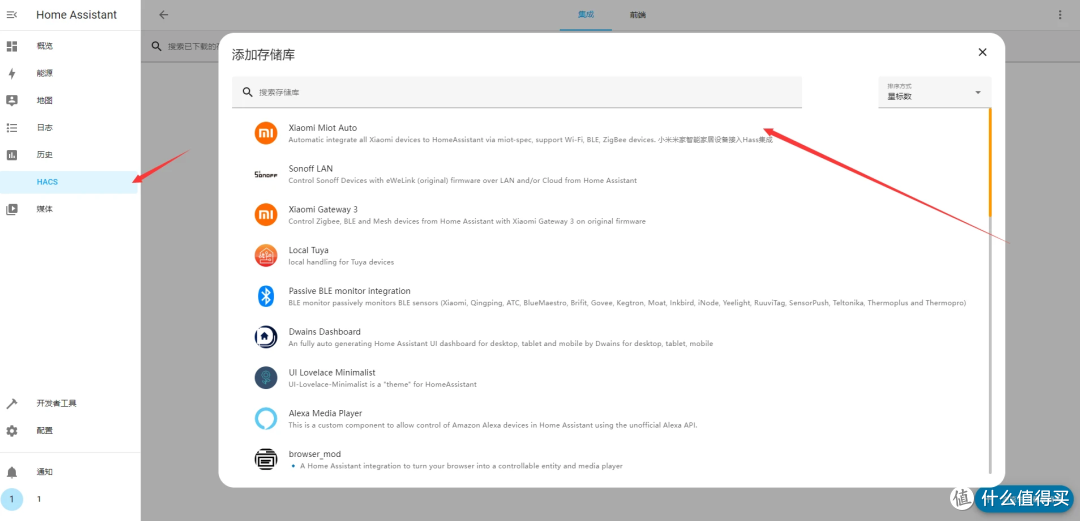The width and height of the screenshot is (1080, 521).
Task: Select 能源 in the sidebar
Action: 69,73
